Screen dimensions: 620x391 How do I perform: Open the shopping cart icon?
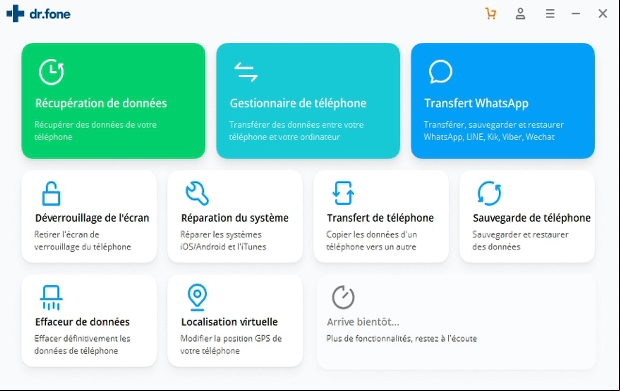pos(491,14)
